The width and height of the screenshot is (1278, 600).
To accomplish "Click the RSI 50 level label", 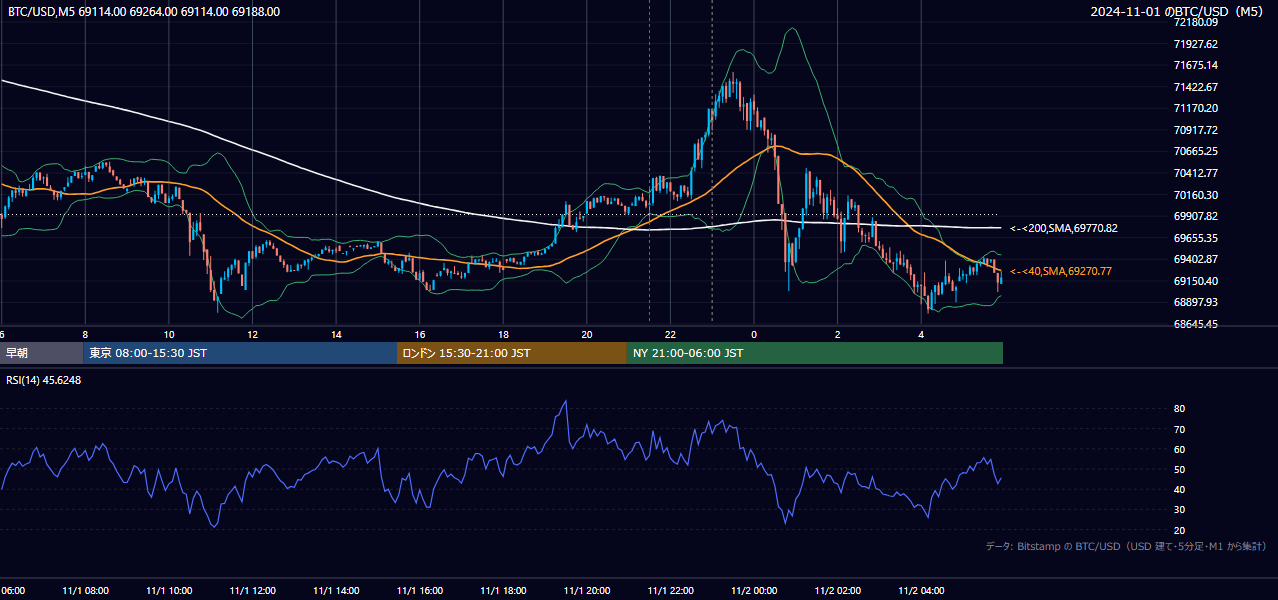I will coord(1179,469).
